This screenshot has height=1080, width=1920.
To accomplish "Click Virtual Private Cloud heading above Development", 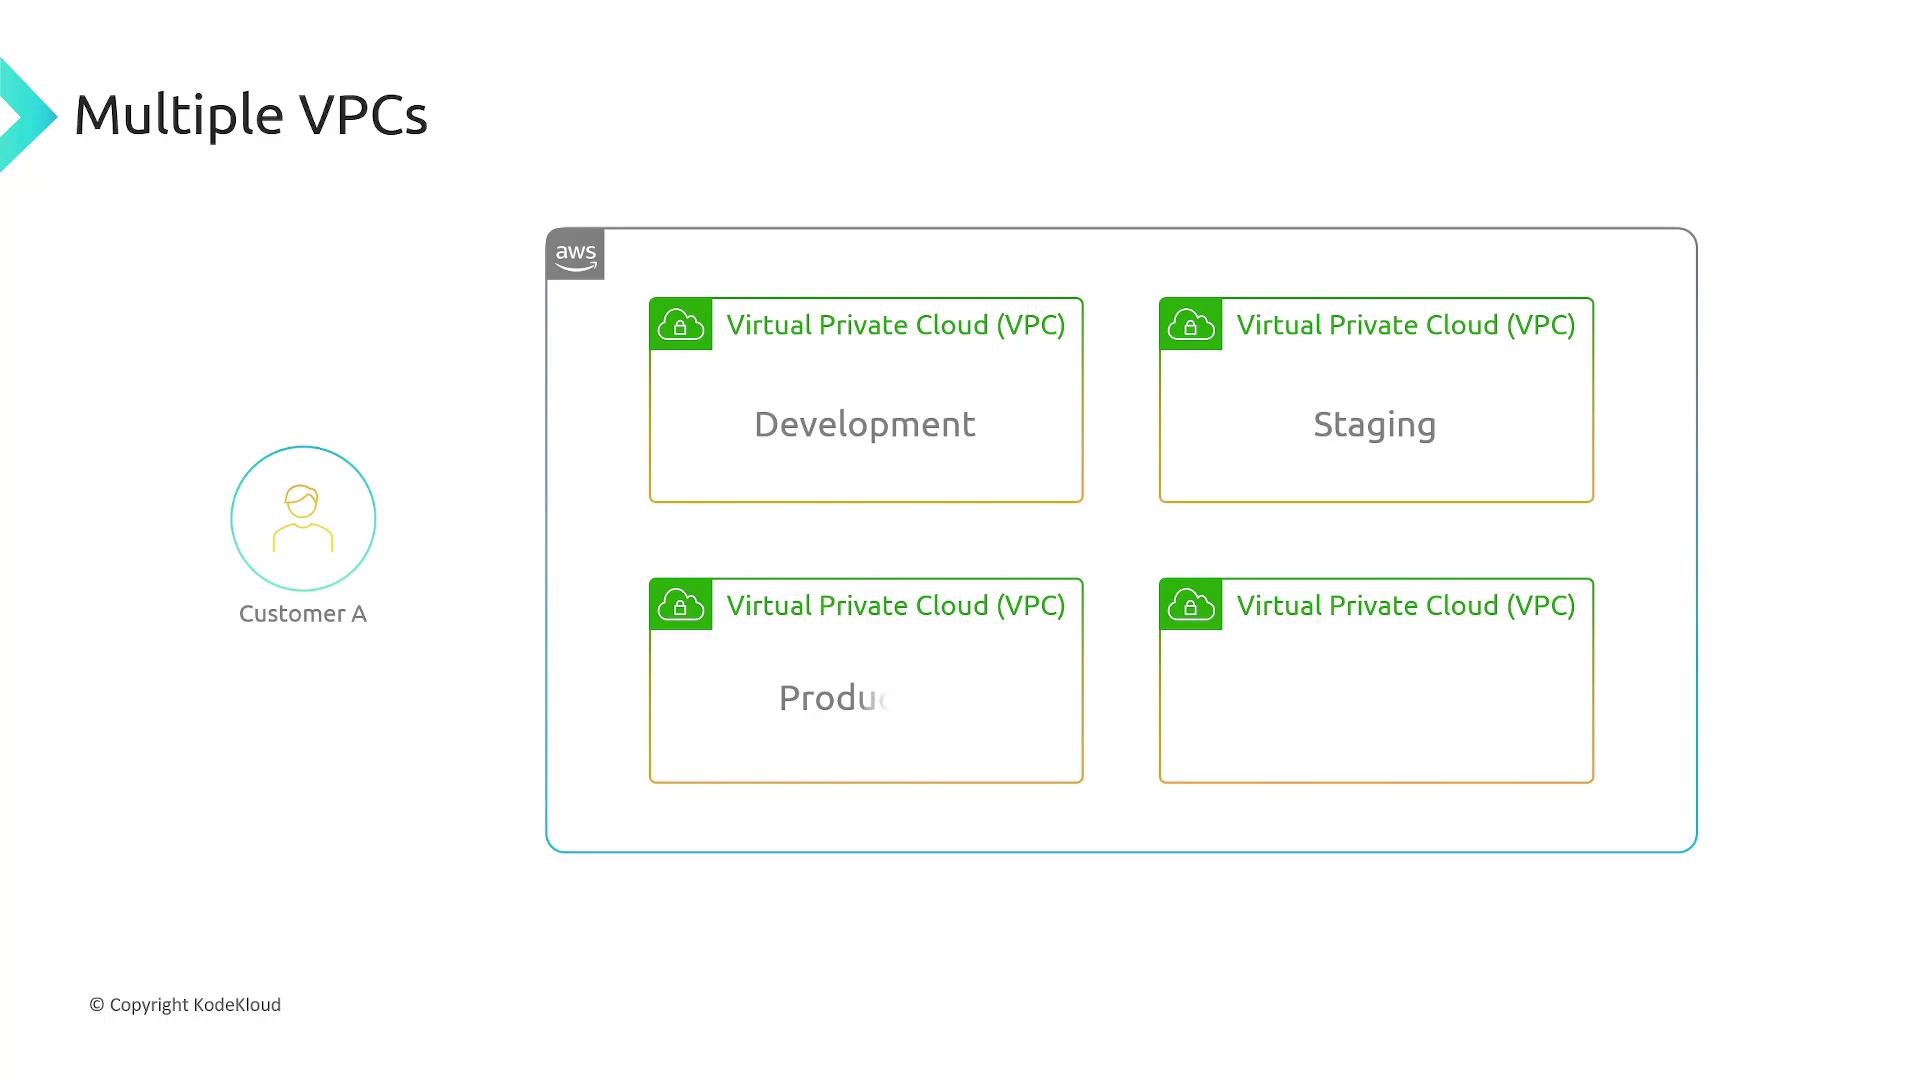I will (x=895, y=325).
